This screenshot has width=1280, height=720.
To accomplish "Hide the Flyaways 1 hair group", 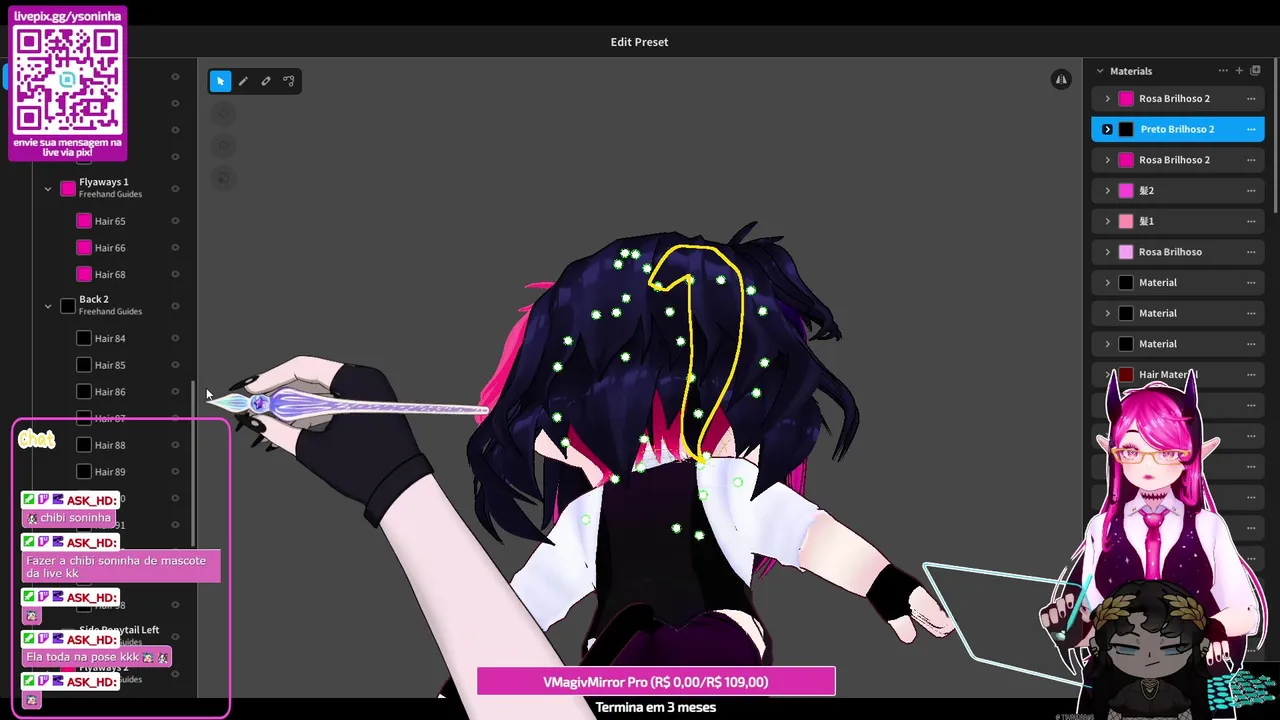I will tap(175, 188).
